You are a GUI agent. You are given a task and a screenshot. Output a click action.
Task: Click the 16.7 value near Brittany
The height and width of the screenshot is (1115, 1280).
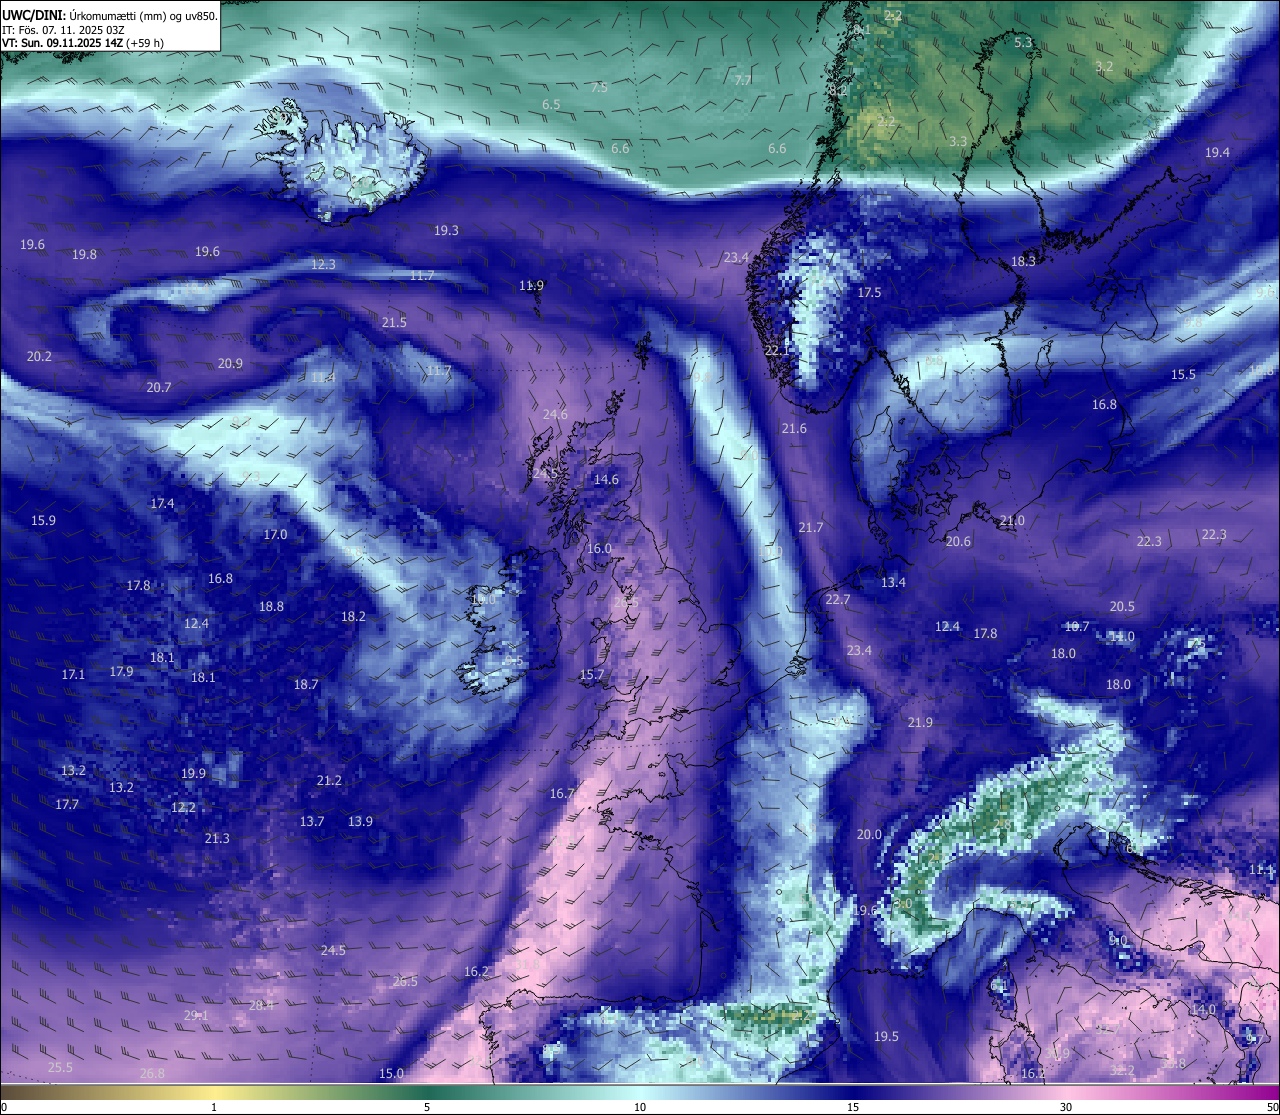(x=562, y=793)
